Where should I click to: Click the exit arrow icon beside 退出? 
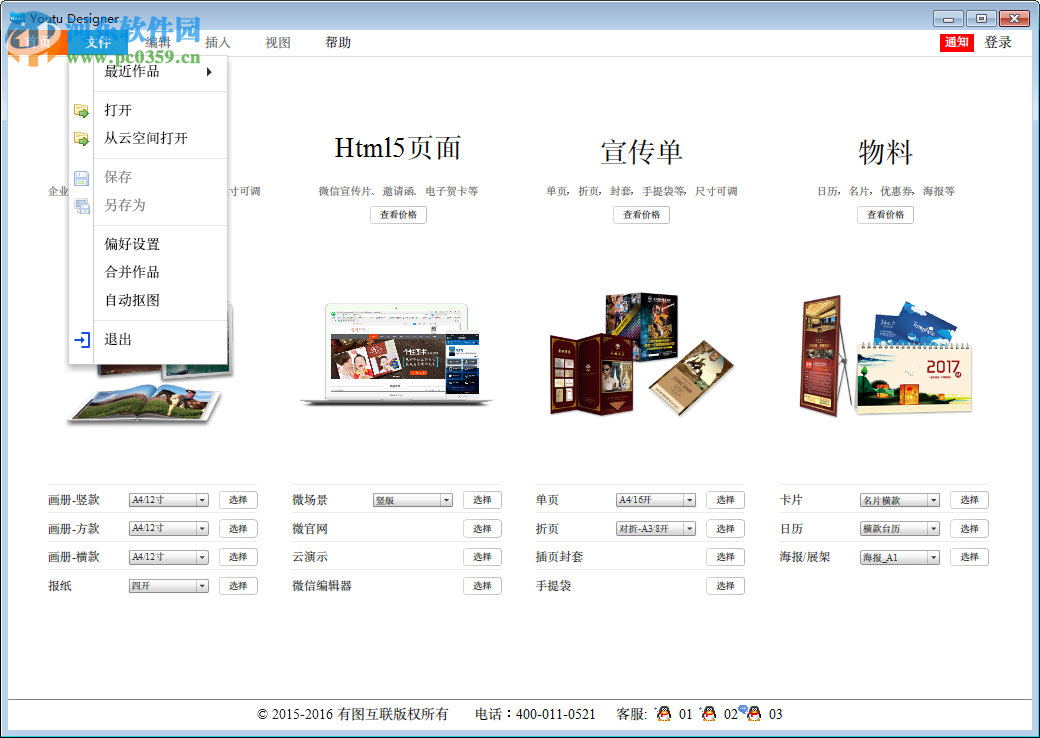(83, 337)
